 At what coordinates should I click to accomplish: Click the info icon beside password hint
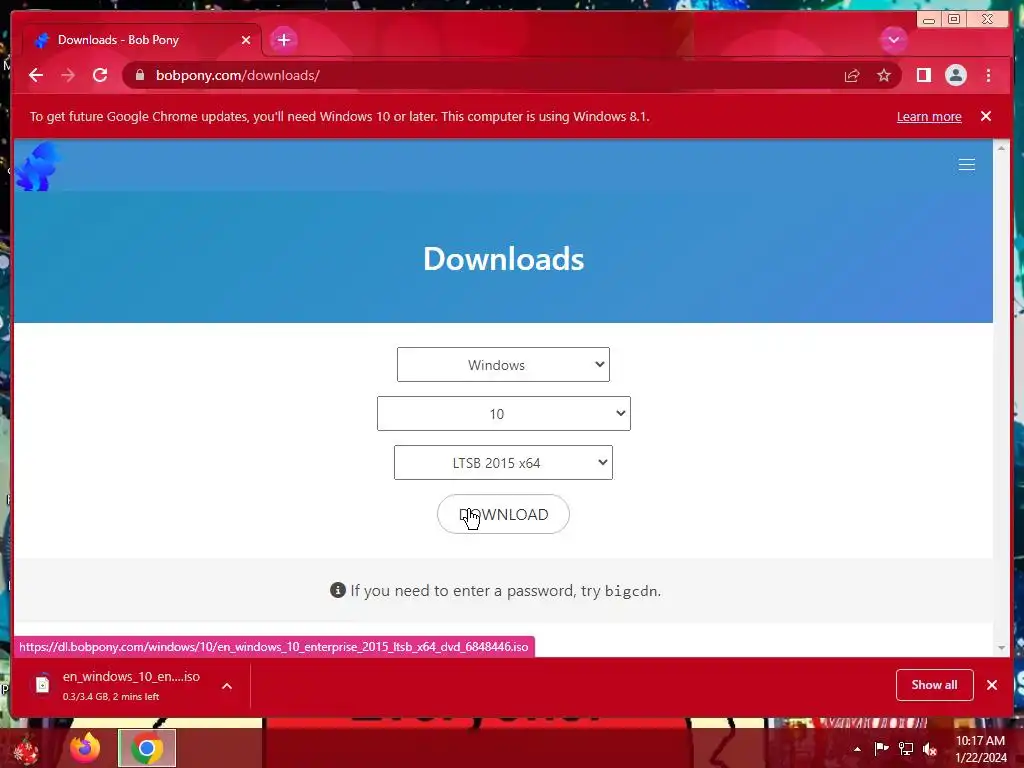click(x=338, y=590)
